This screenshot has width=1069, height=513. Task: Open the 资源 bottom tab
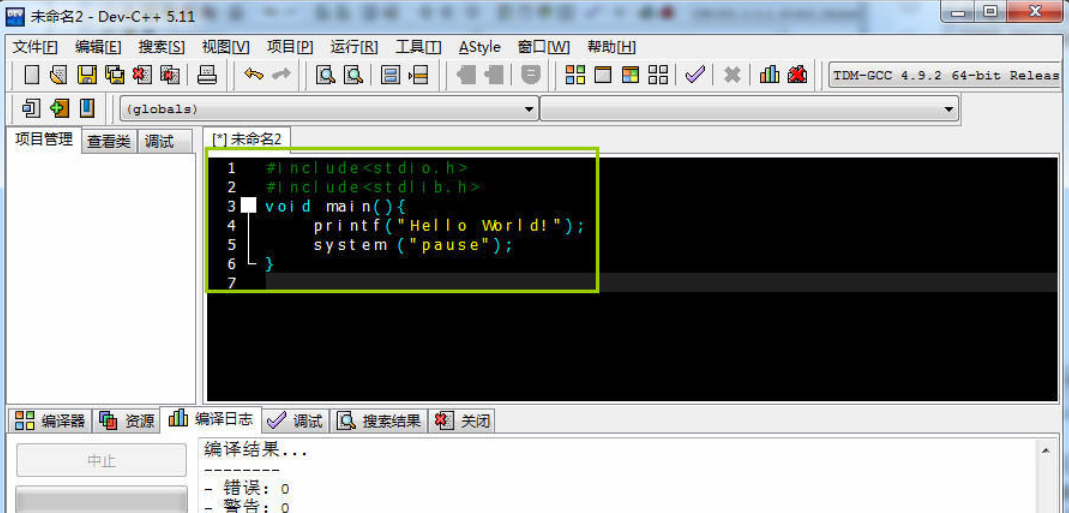click(127, 421)
